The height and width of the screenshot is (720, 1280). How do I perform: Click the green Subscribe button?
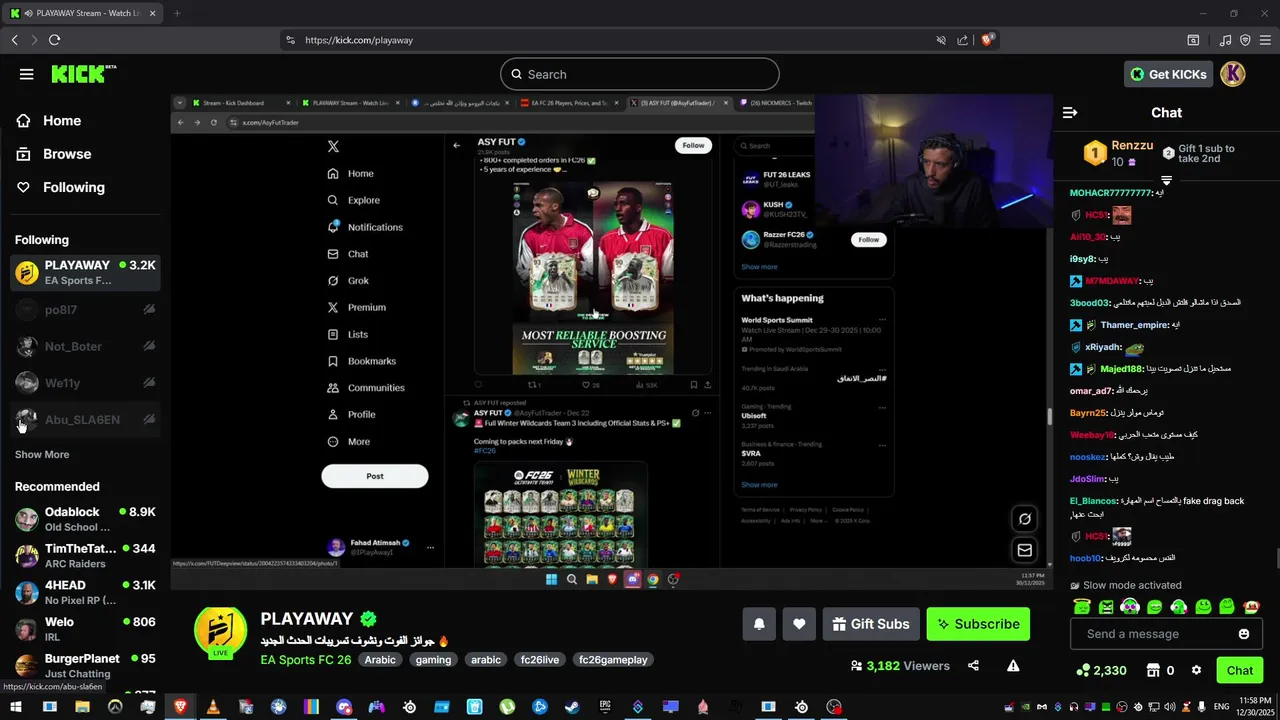[x=978, y=624]
